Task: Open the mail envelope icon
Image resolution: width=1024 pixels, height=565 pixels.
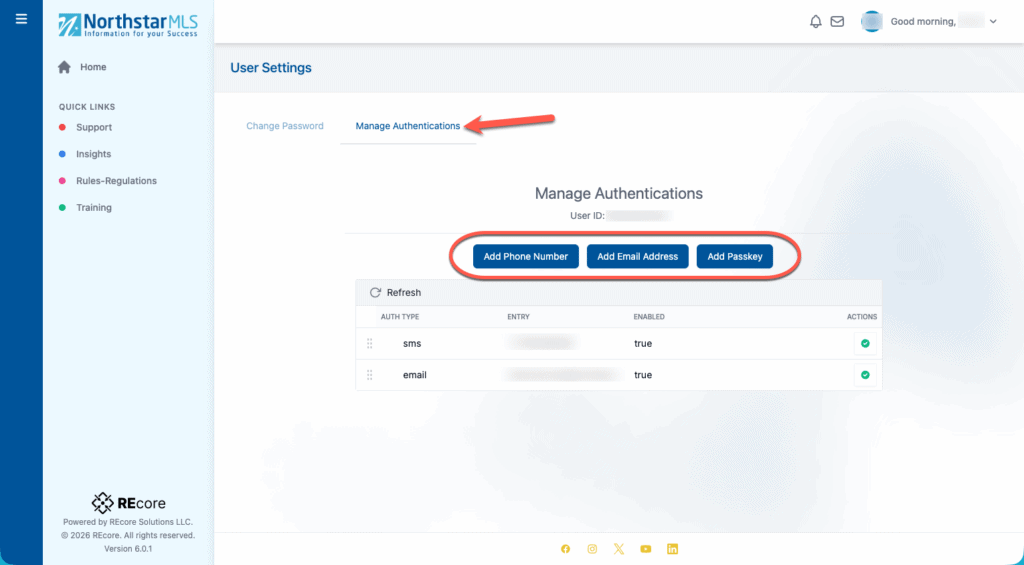Action: [x=837, y=21]
